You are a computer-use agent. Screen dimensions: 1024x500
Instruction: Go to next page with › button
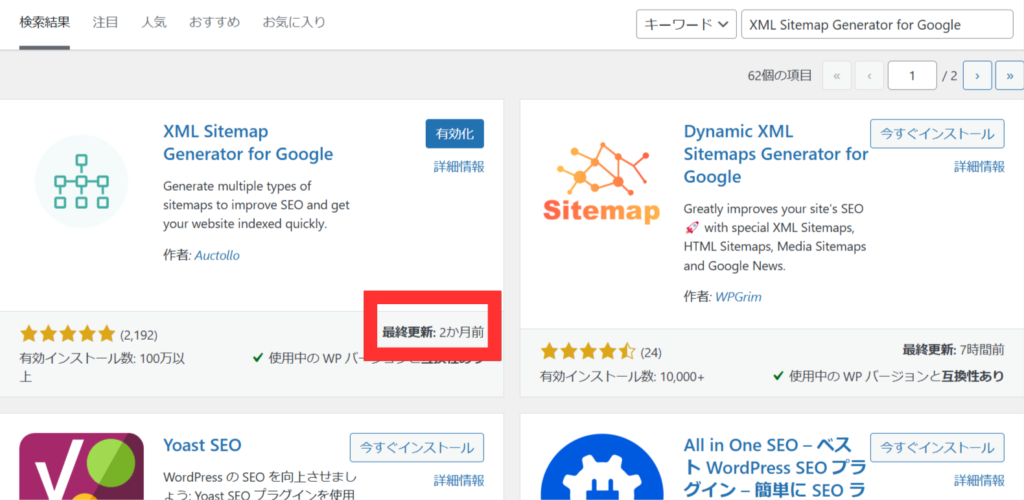click(x=978, y=76)
